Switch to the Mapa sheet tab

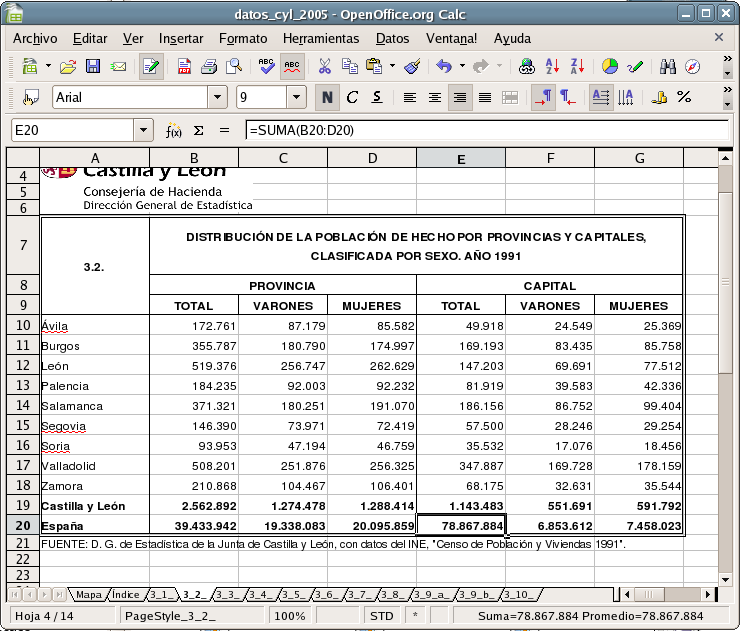pos(88,594)
